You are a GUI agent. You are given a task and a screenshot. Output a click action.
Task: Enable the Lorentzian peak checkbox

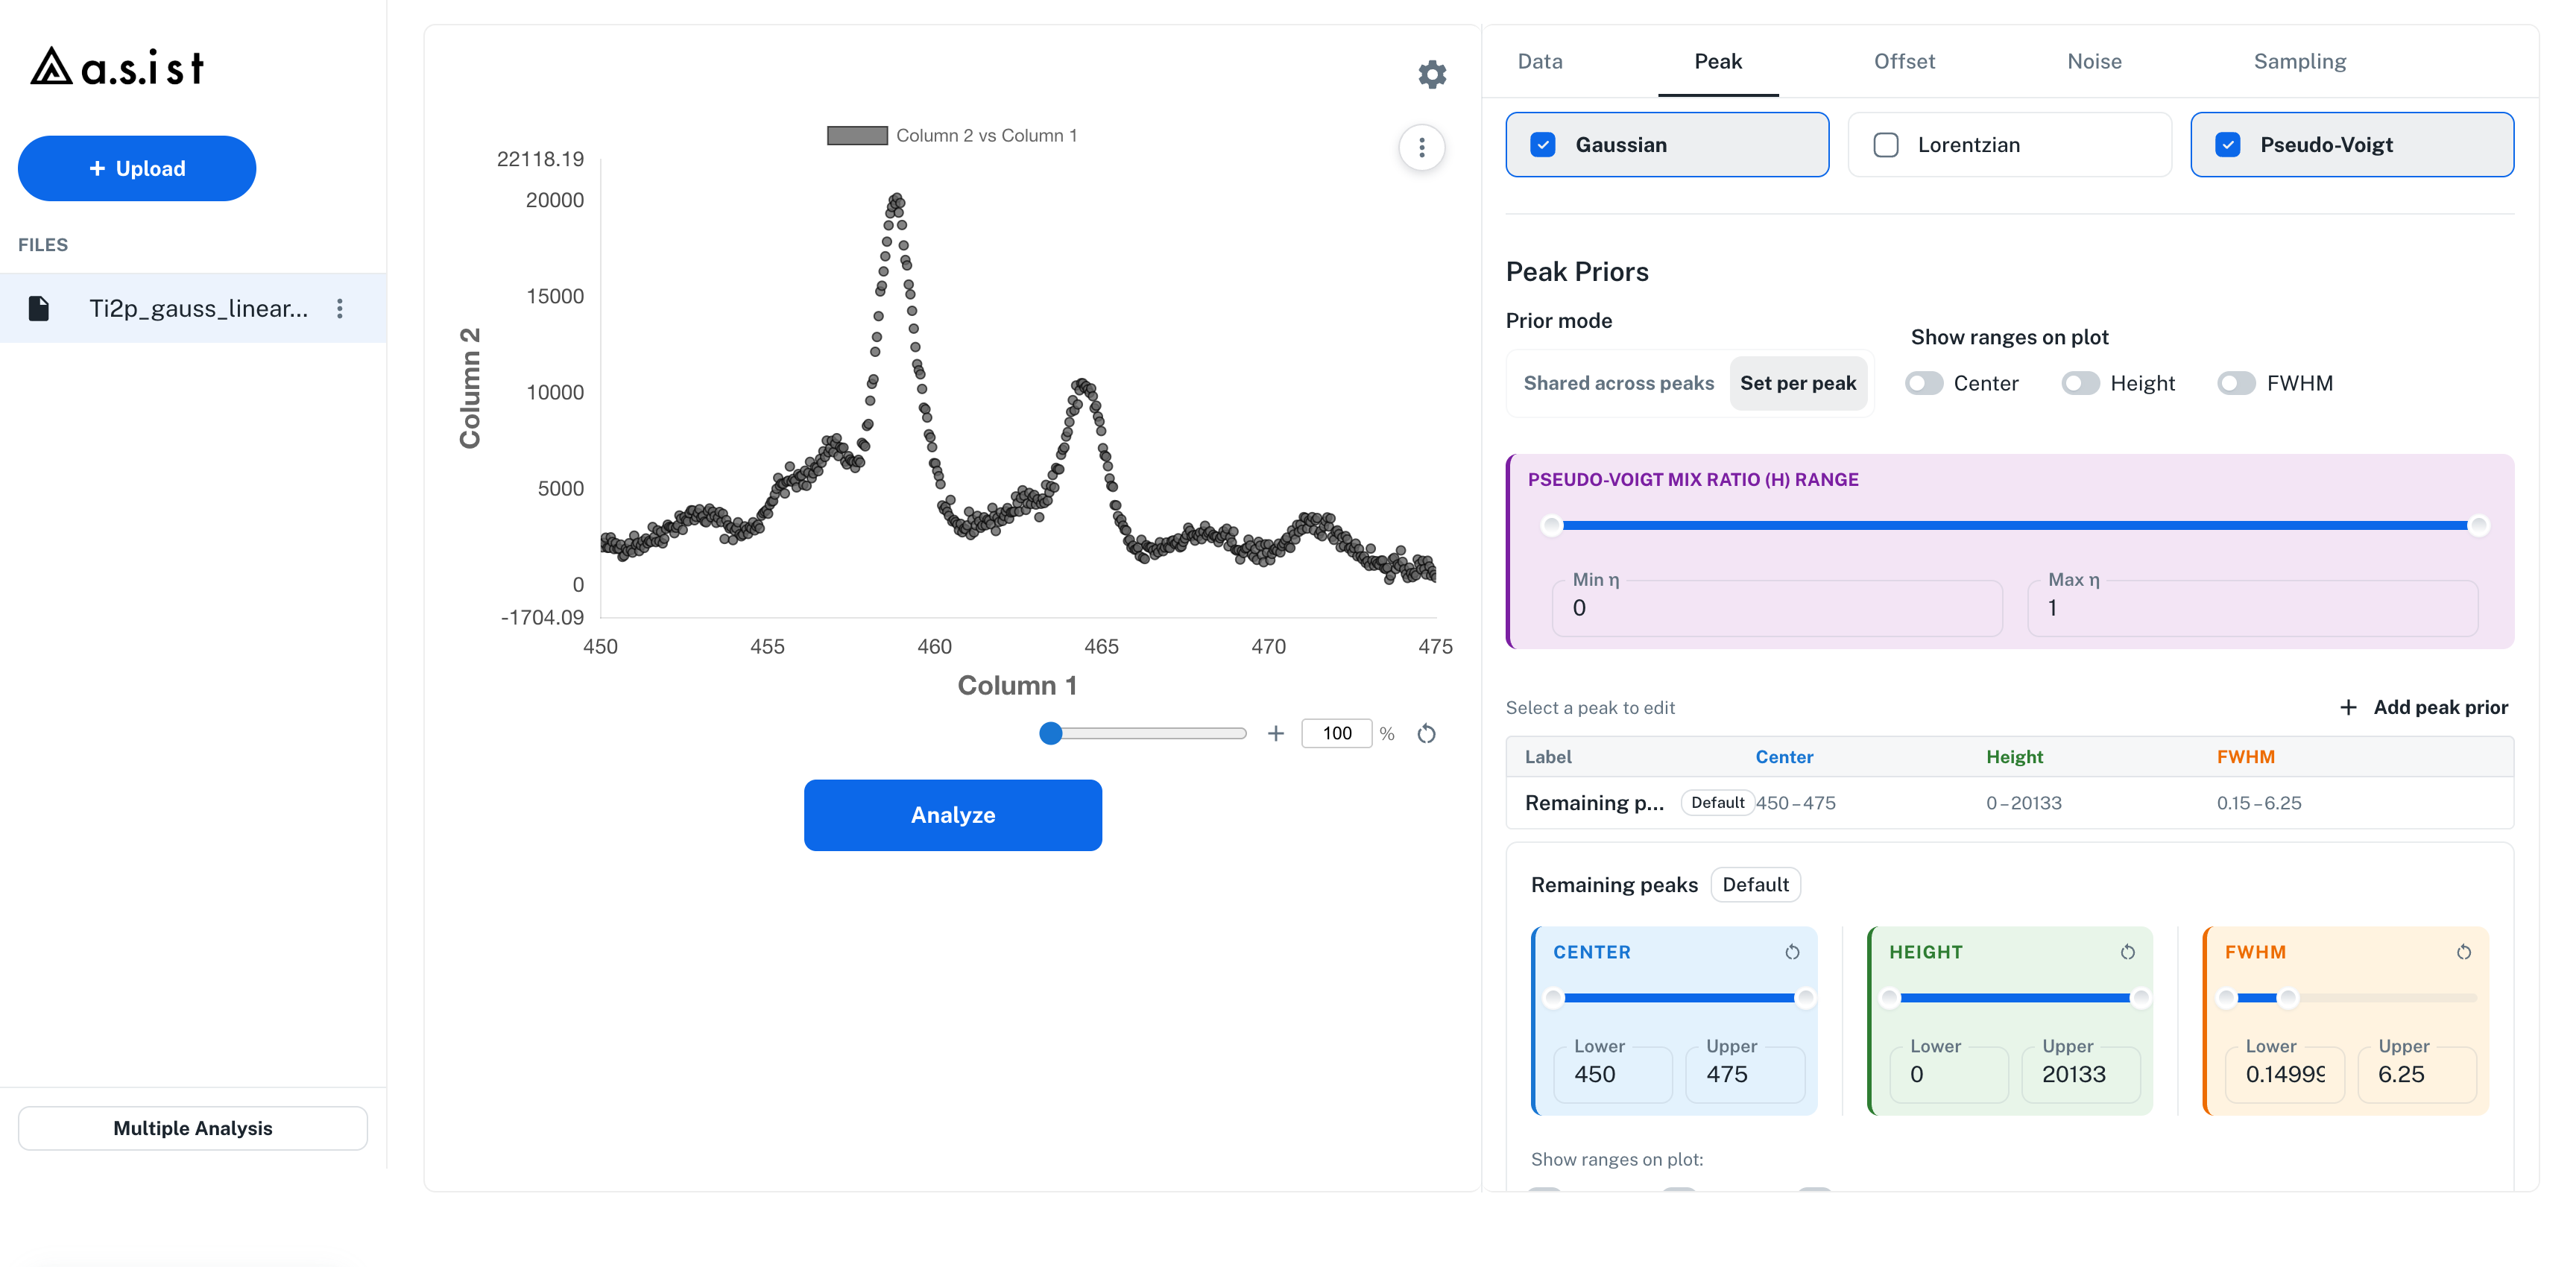coord(1885,145)
